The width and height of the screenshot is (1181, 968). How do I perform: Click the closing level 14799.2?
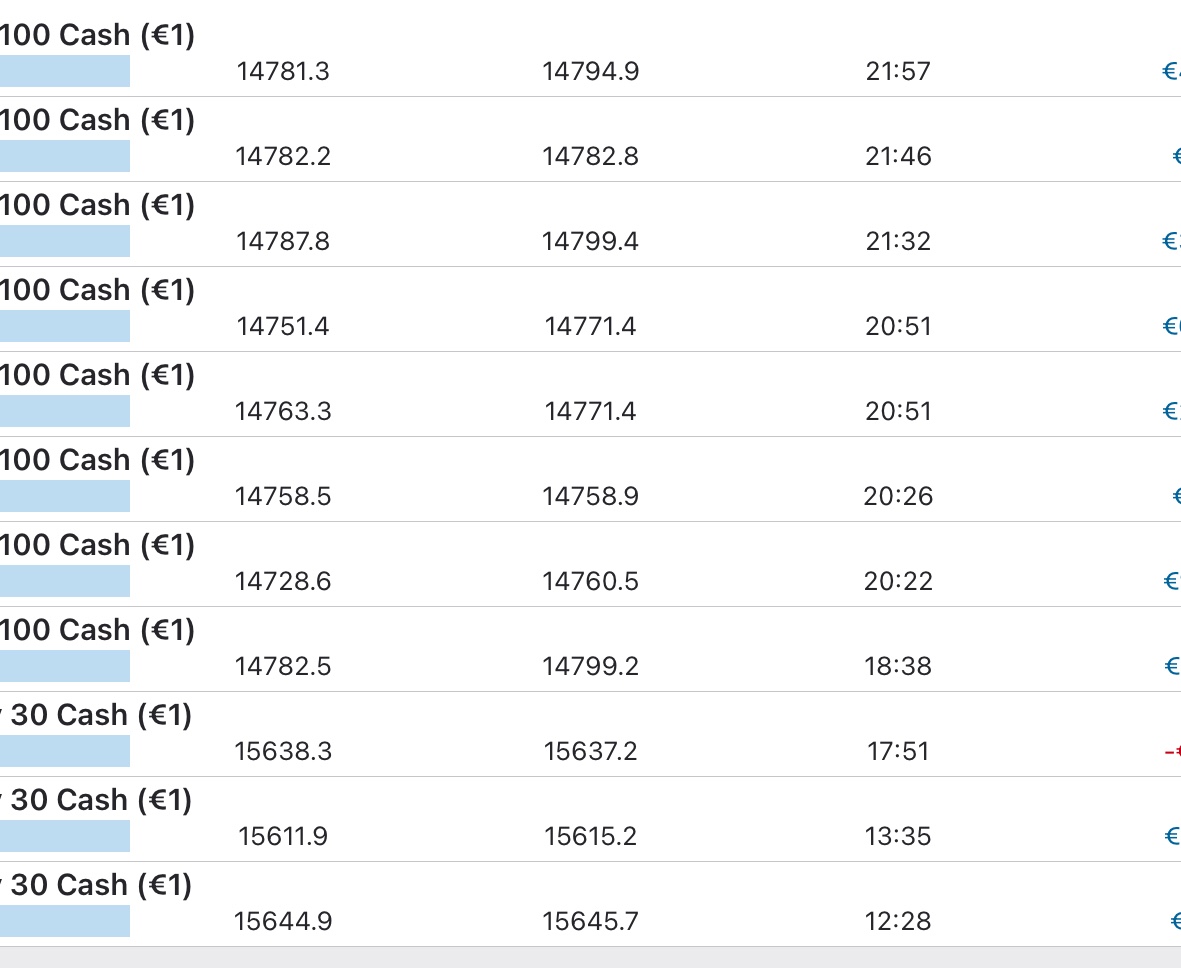[x=590, y=667]
